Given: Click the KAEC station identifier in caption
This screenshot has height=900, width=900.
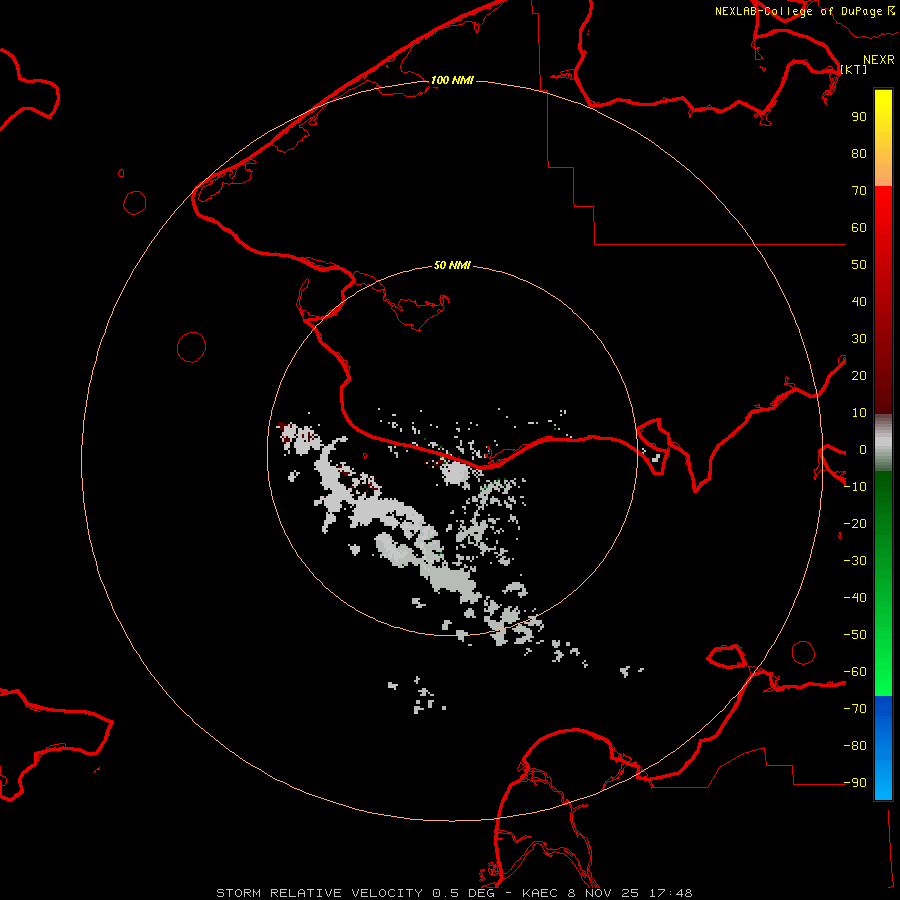Looking at the screenshot, I should click(x=540, y=893).
